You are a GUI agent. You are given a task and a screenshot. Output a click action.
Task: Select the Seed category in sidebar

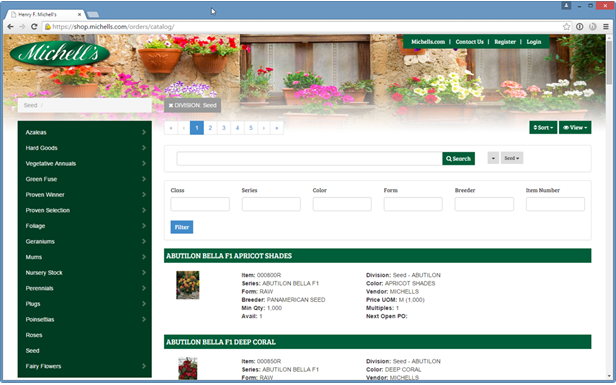pyautogui.click(x=84, y=350)
